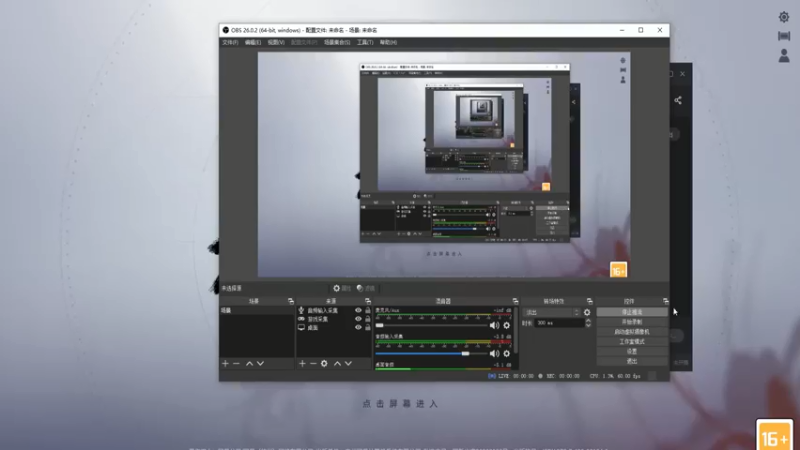Click the audio mixer vertical scrollbar
The image size is (800, 450).
(516, 331)
